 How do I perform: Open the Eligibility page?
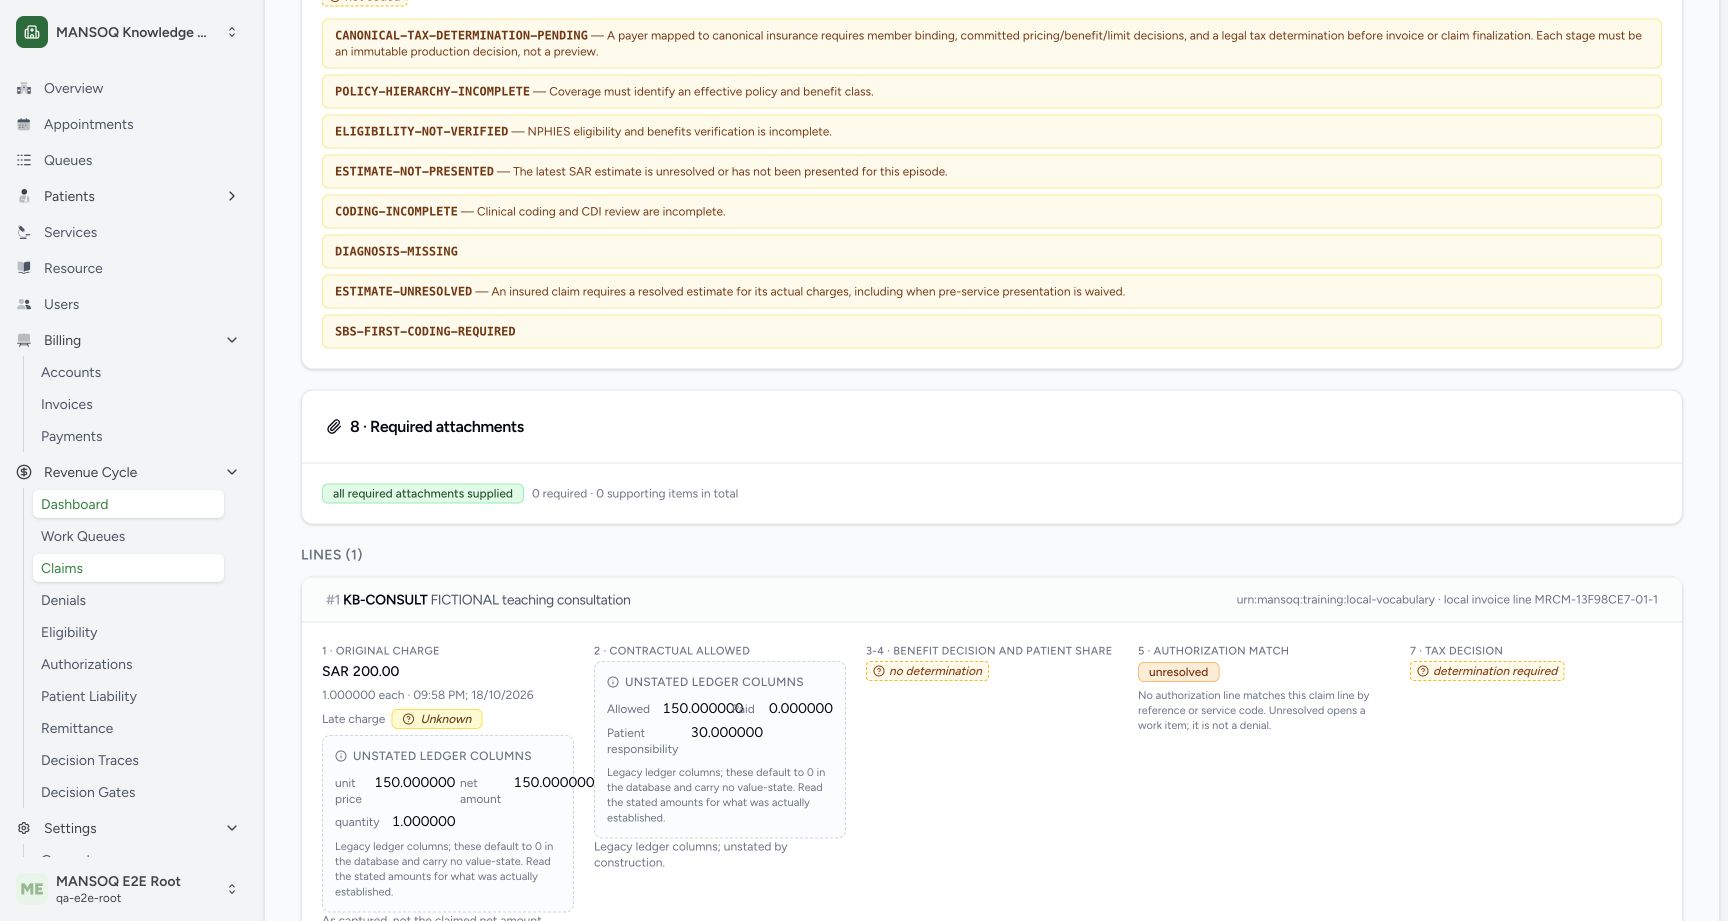pyautogui.click(x=128, y=632)
